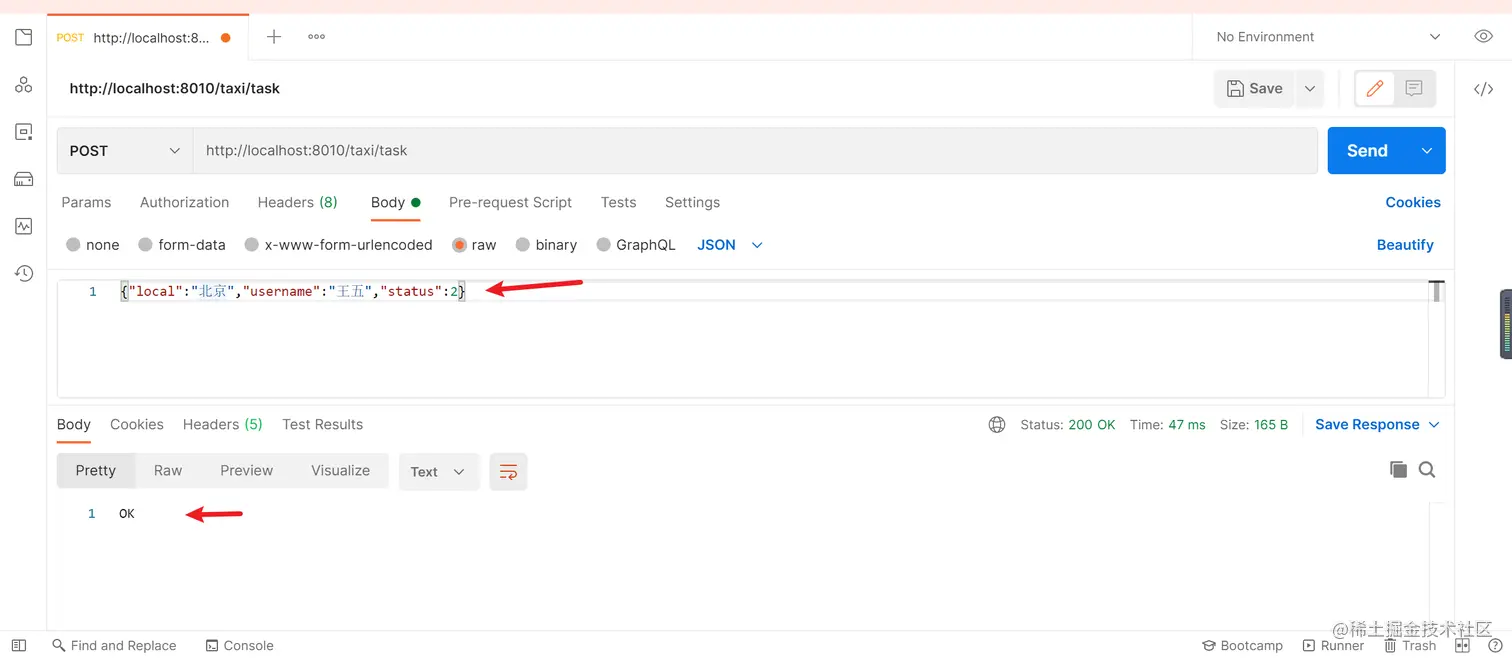Viewport: 1512px width, 659px height.
Task: Open the tab options ellipsis menu
Action: pyautogui.click(x=316, y=37)
